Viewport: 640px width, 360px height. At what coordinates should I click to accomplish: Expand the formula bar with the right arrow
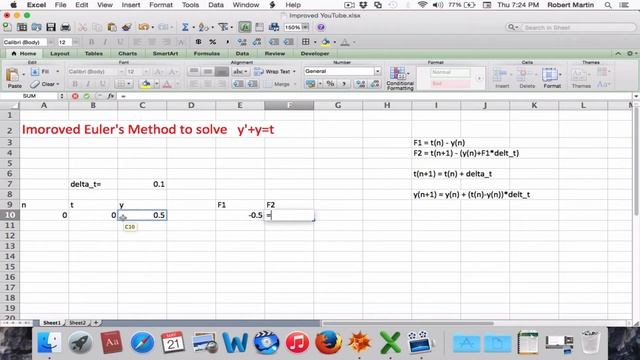tap(636, 96)
